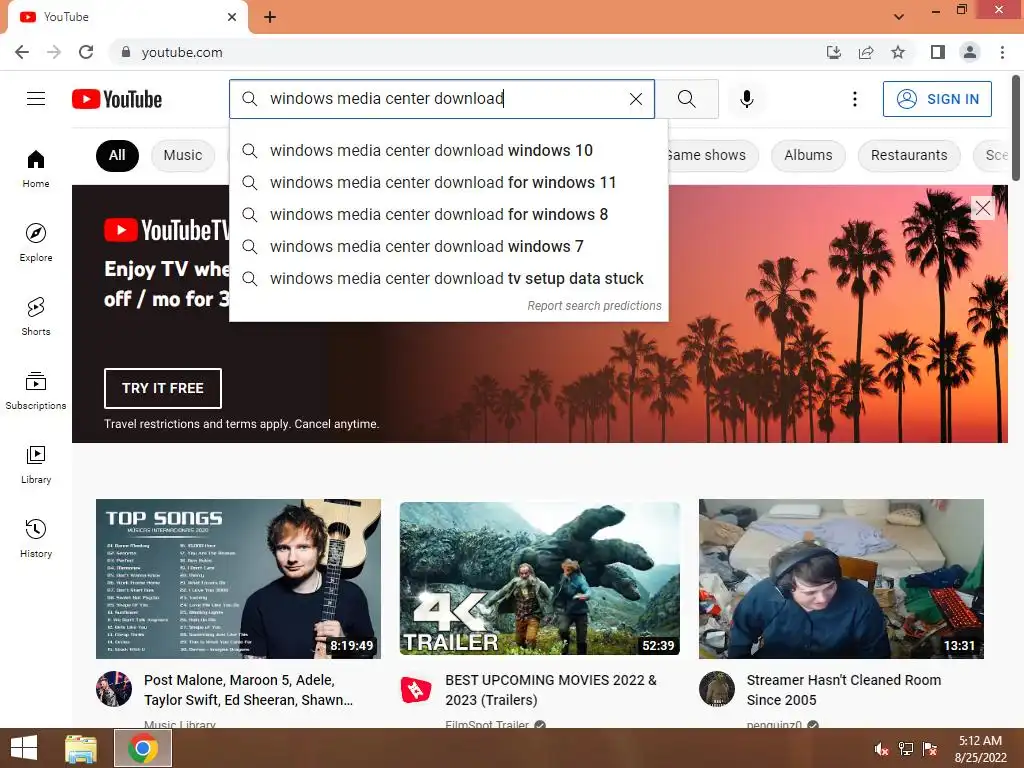Image resolution: width=1024 pixels, height=768 pixels.
Task: Click the Music Library channel avatar
Action: coord(114,689)
